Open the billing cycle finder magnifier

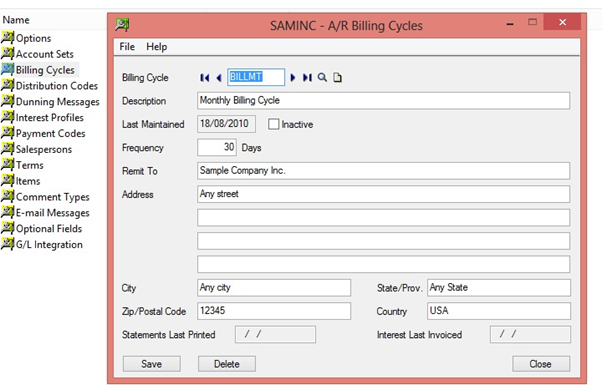tap(322, 78)
